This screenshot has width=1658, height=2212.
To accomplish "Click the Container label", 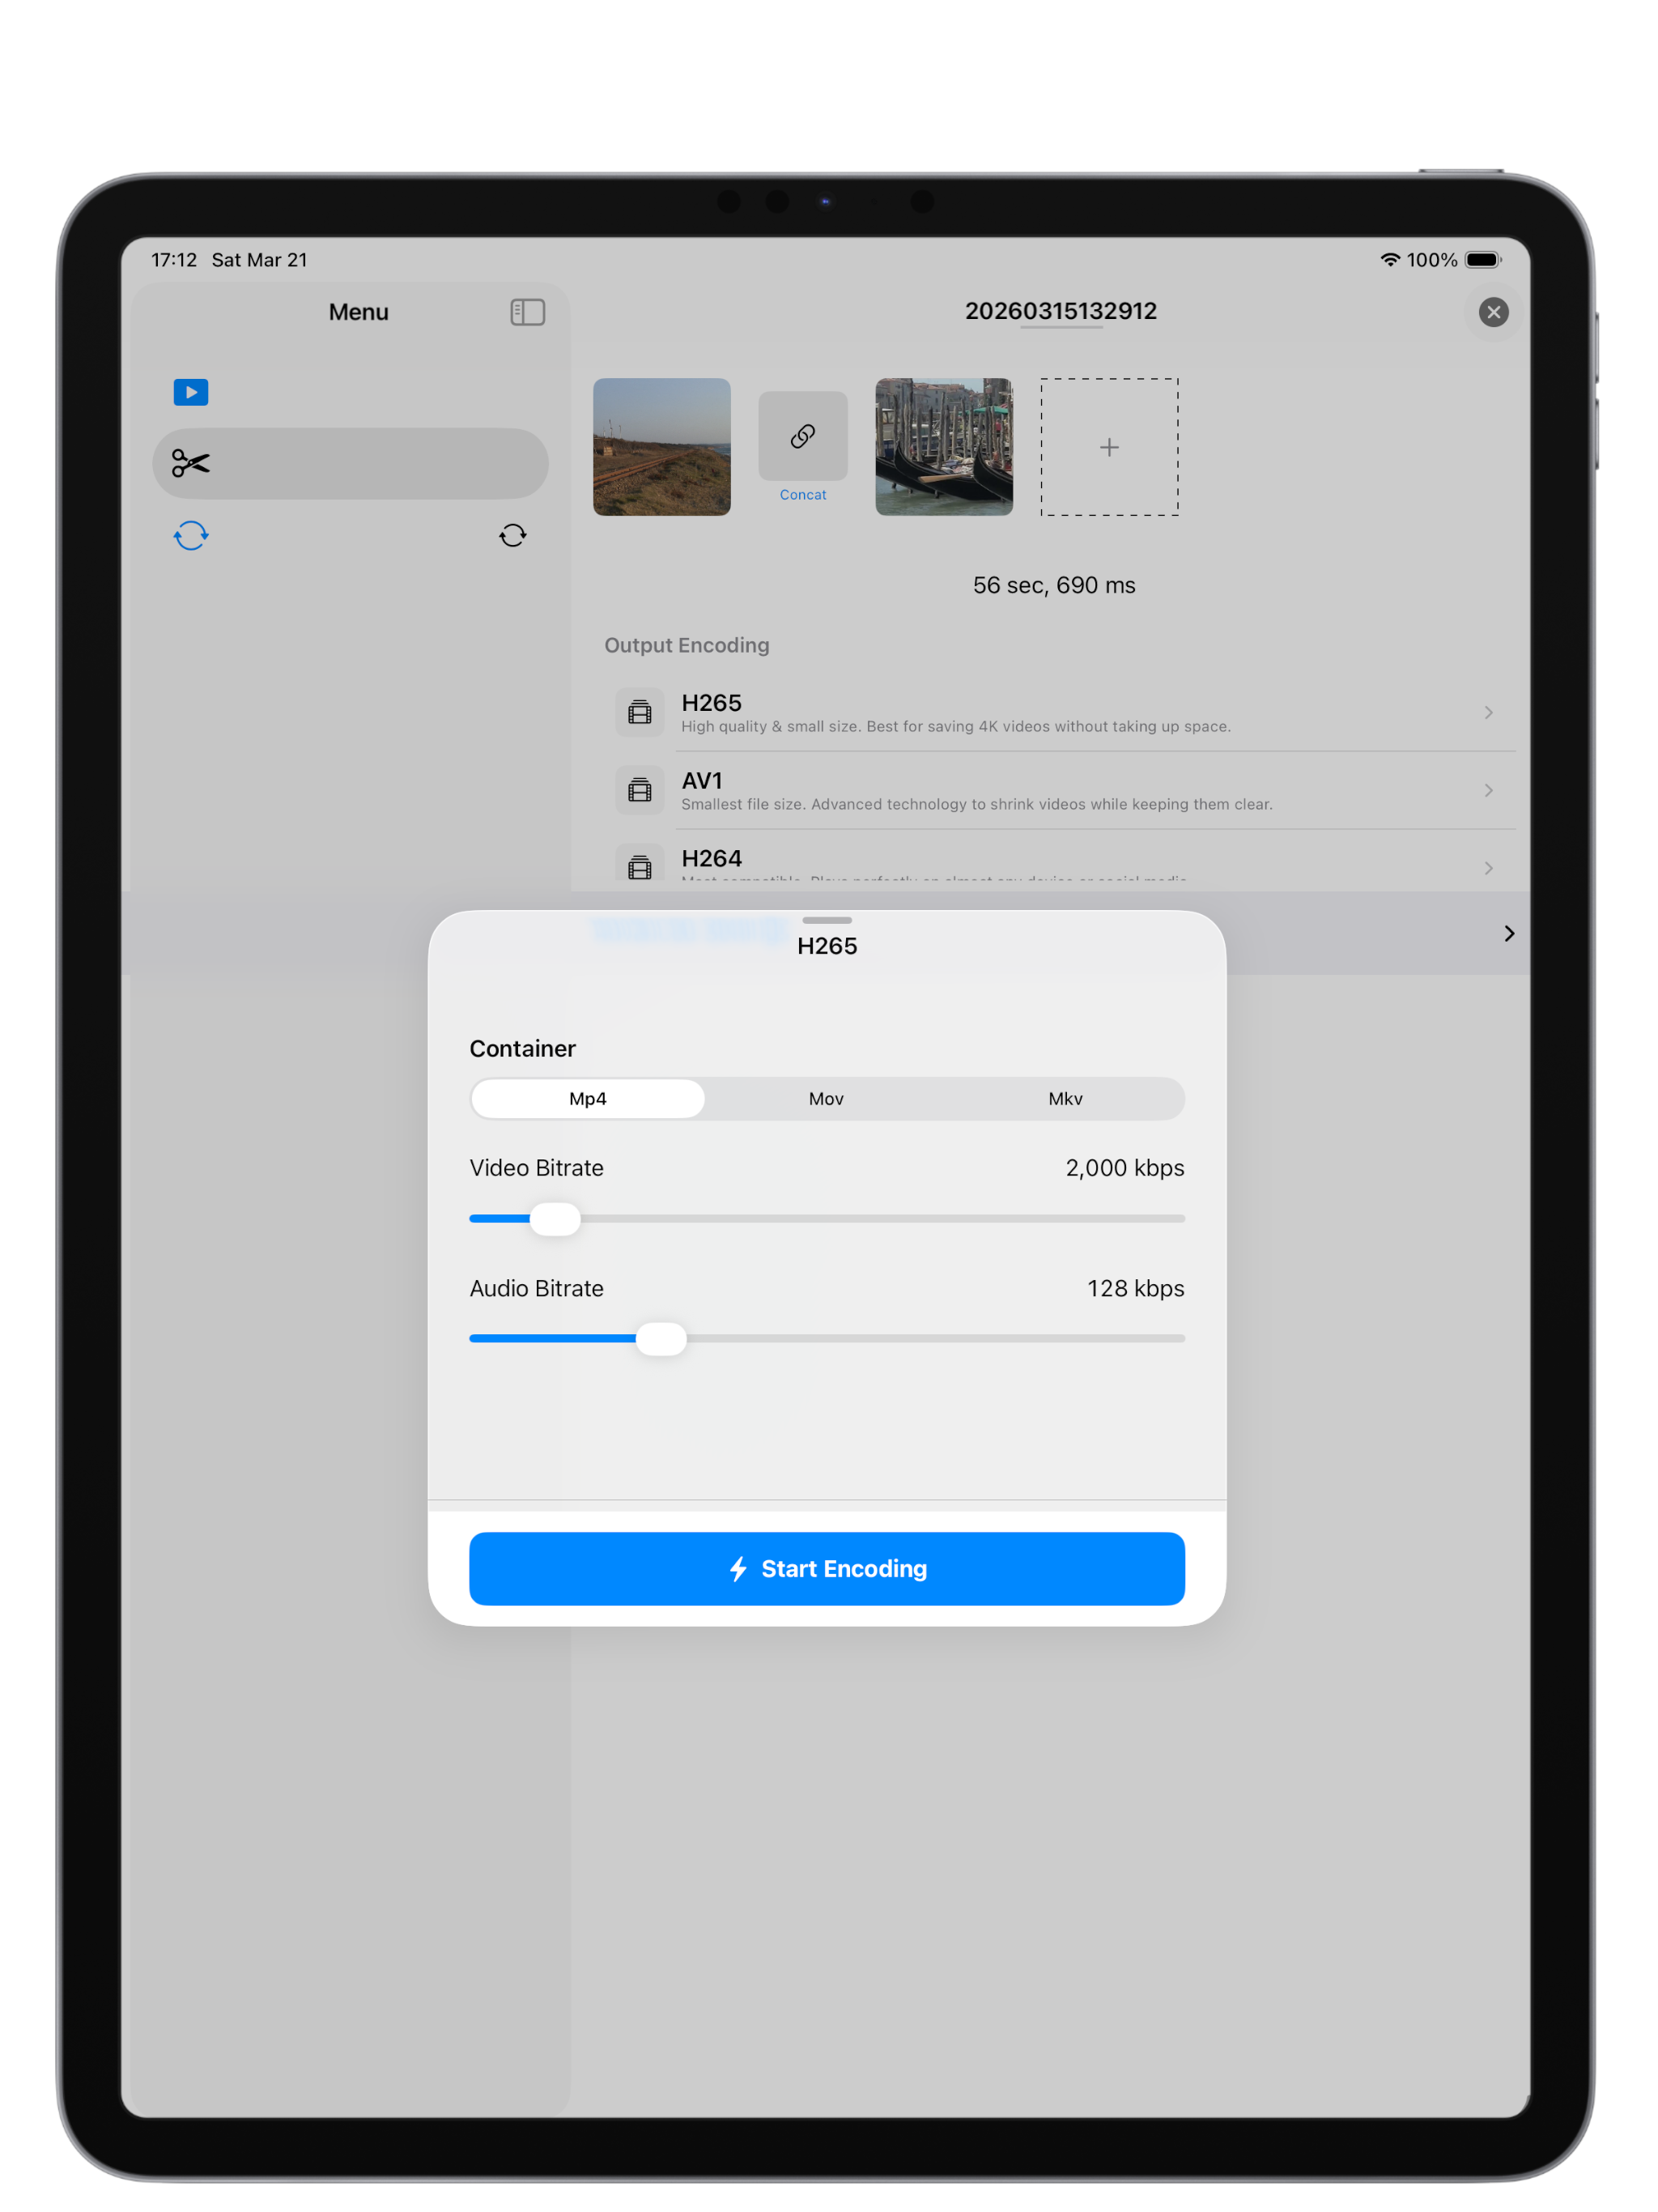I will [x=523, y=1049].
